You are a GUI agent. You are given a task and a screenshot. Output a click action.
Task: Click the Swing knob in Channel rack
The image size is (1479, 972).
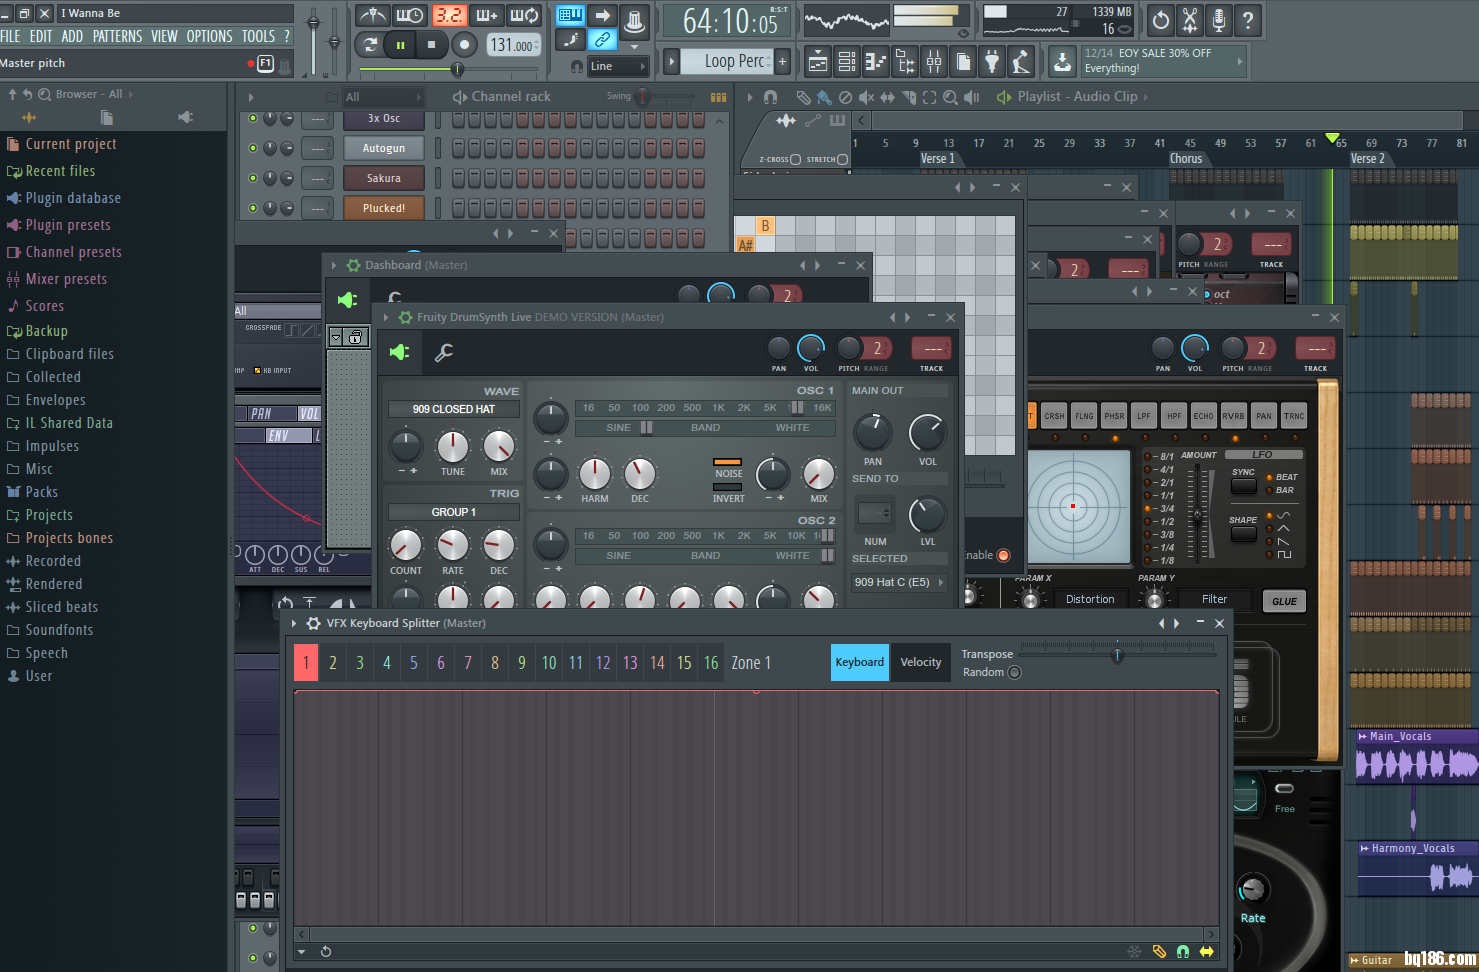coord(643,97)
